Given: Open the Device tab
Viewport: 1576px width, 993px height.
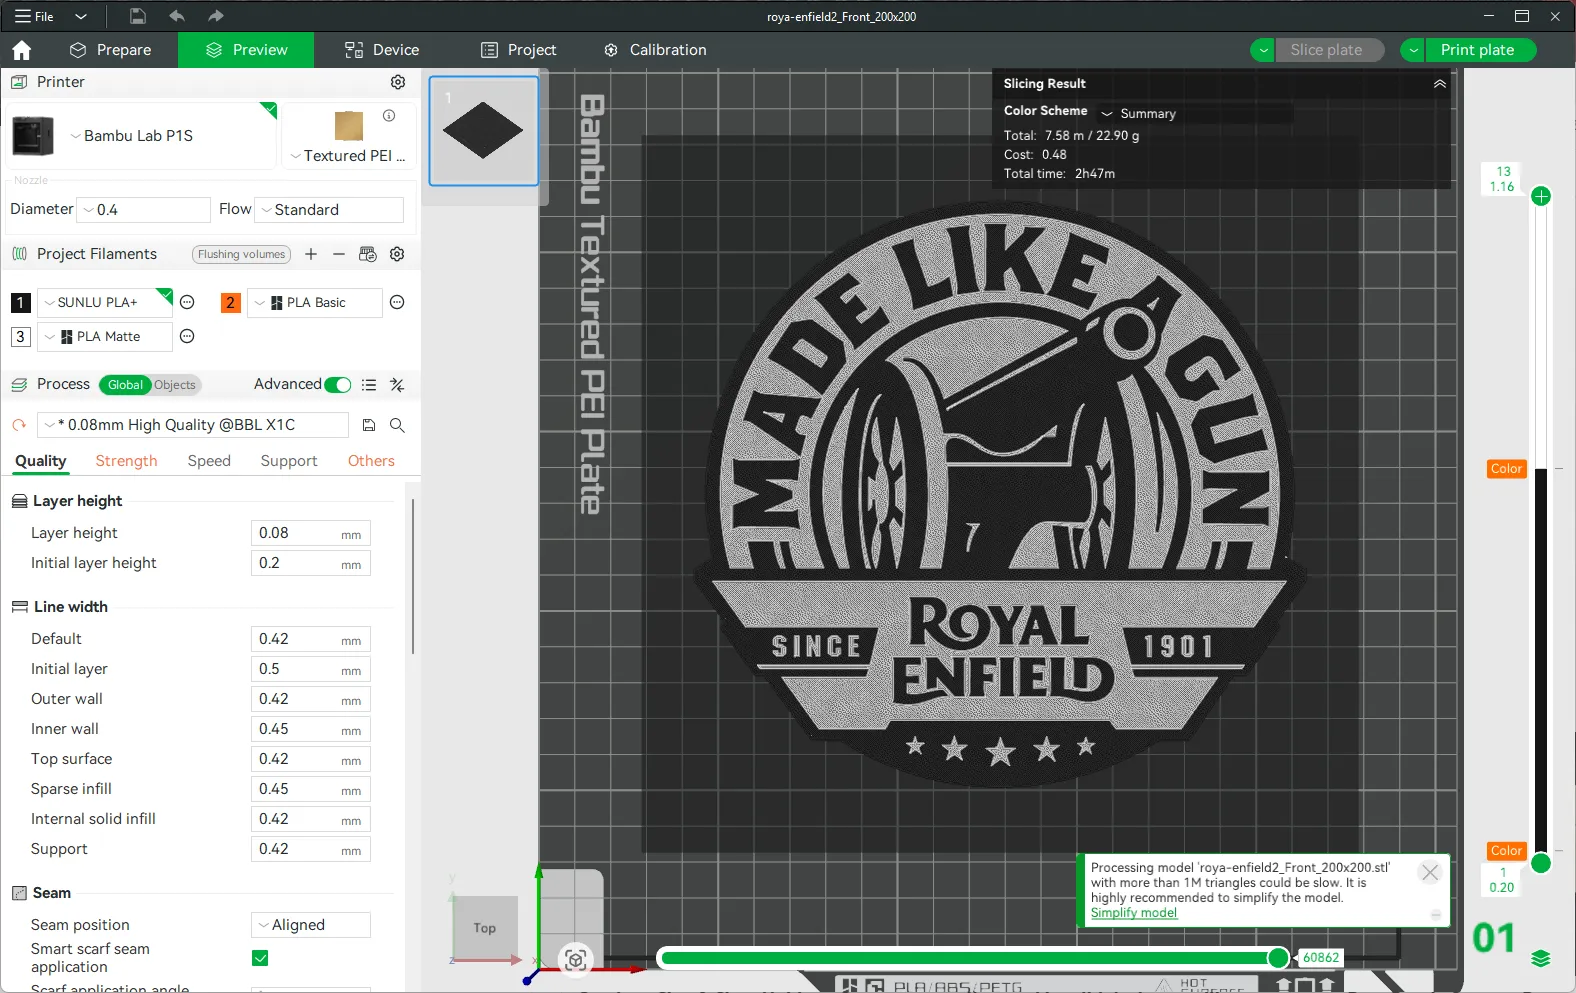Looking at the screenshot, I should pyautogui.click(x=382, y=50).
